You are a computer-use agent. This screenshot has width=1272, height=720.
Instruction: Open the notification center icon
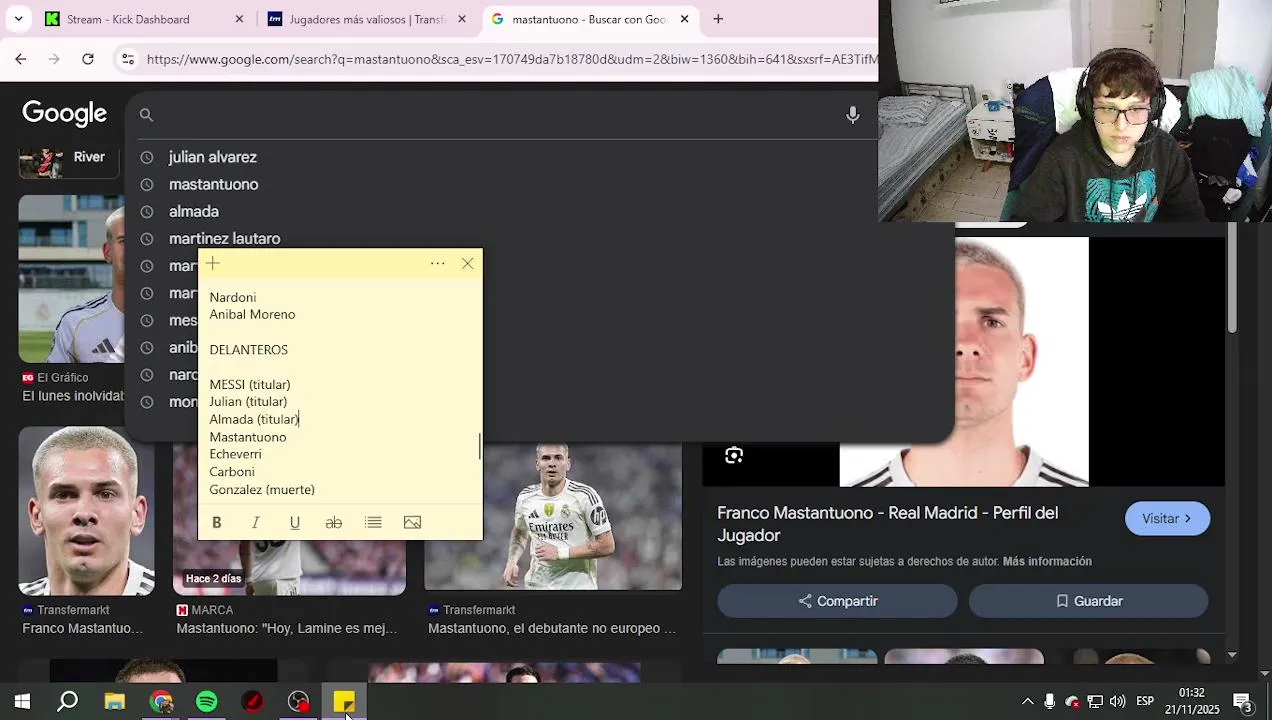tap(1243, 702)
